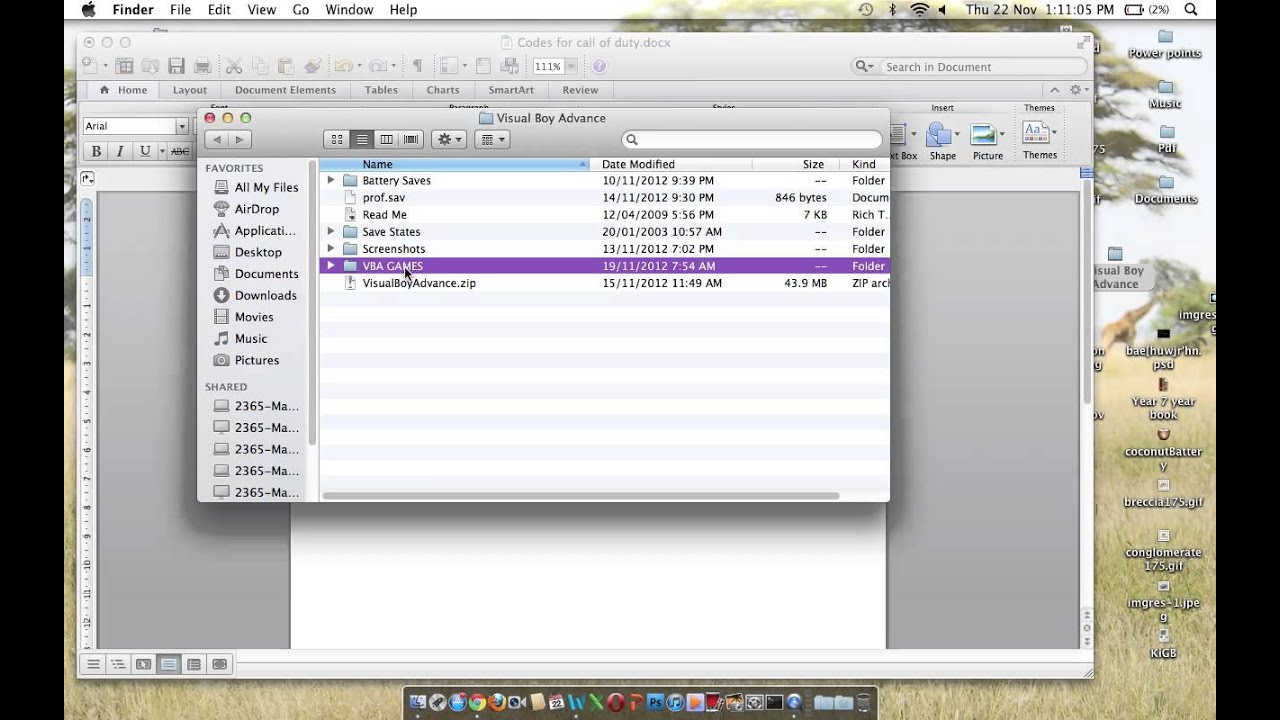This screenshot has width=1280, height=720.
Task: Switch to Document Elements tab
Action: coord(285,90)
